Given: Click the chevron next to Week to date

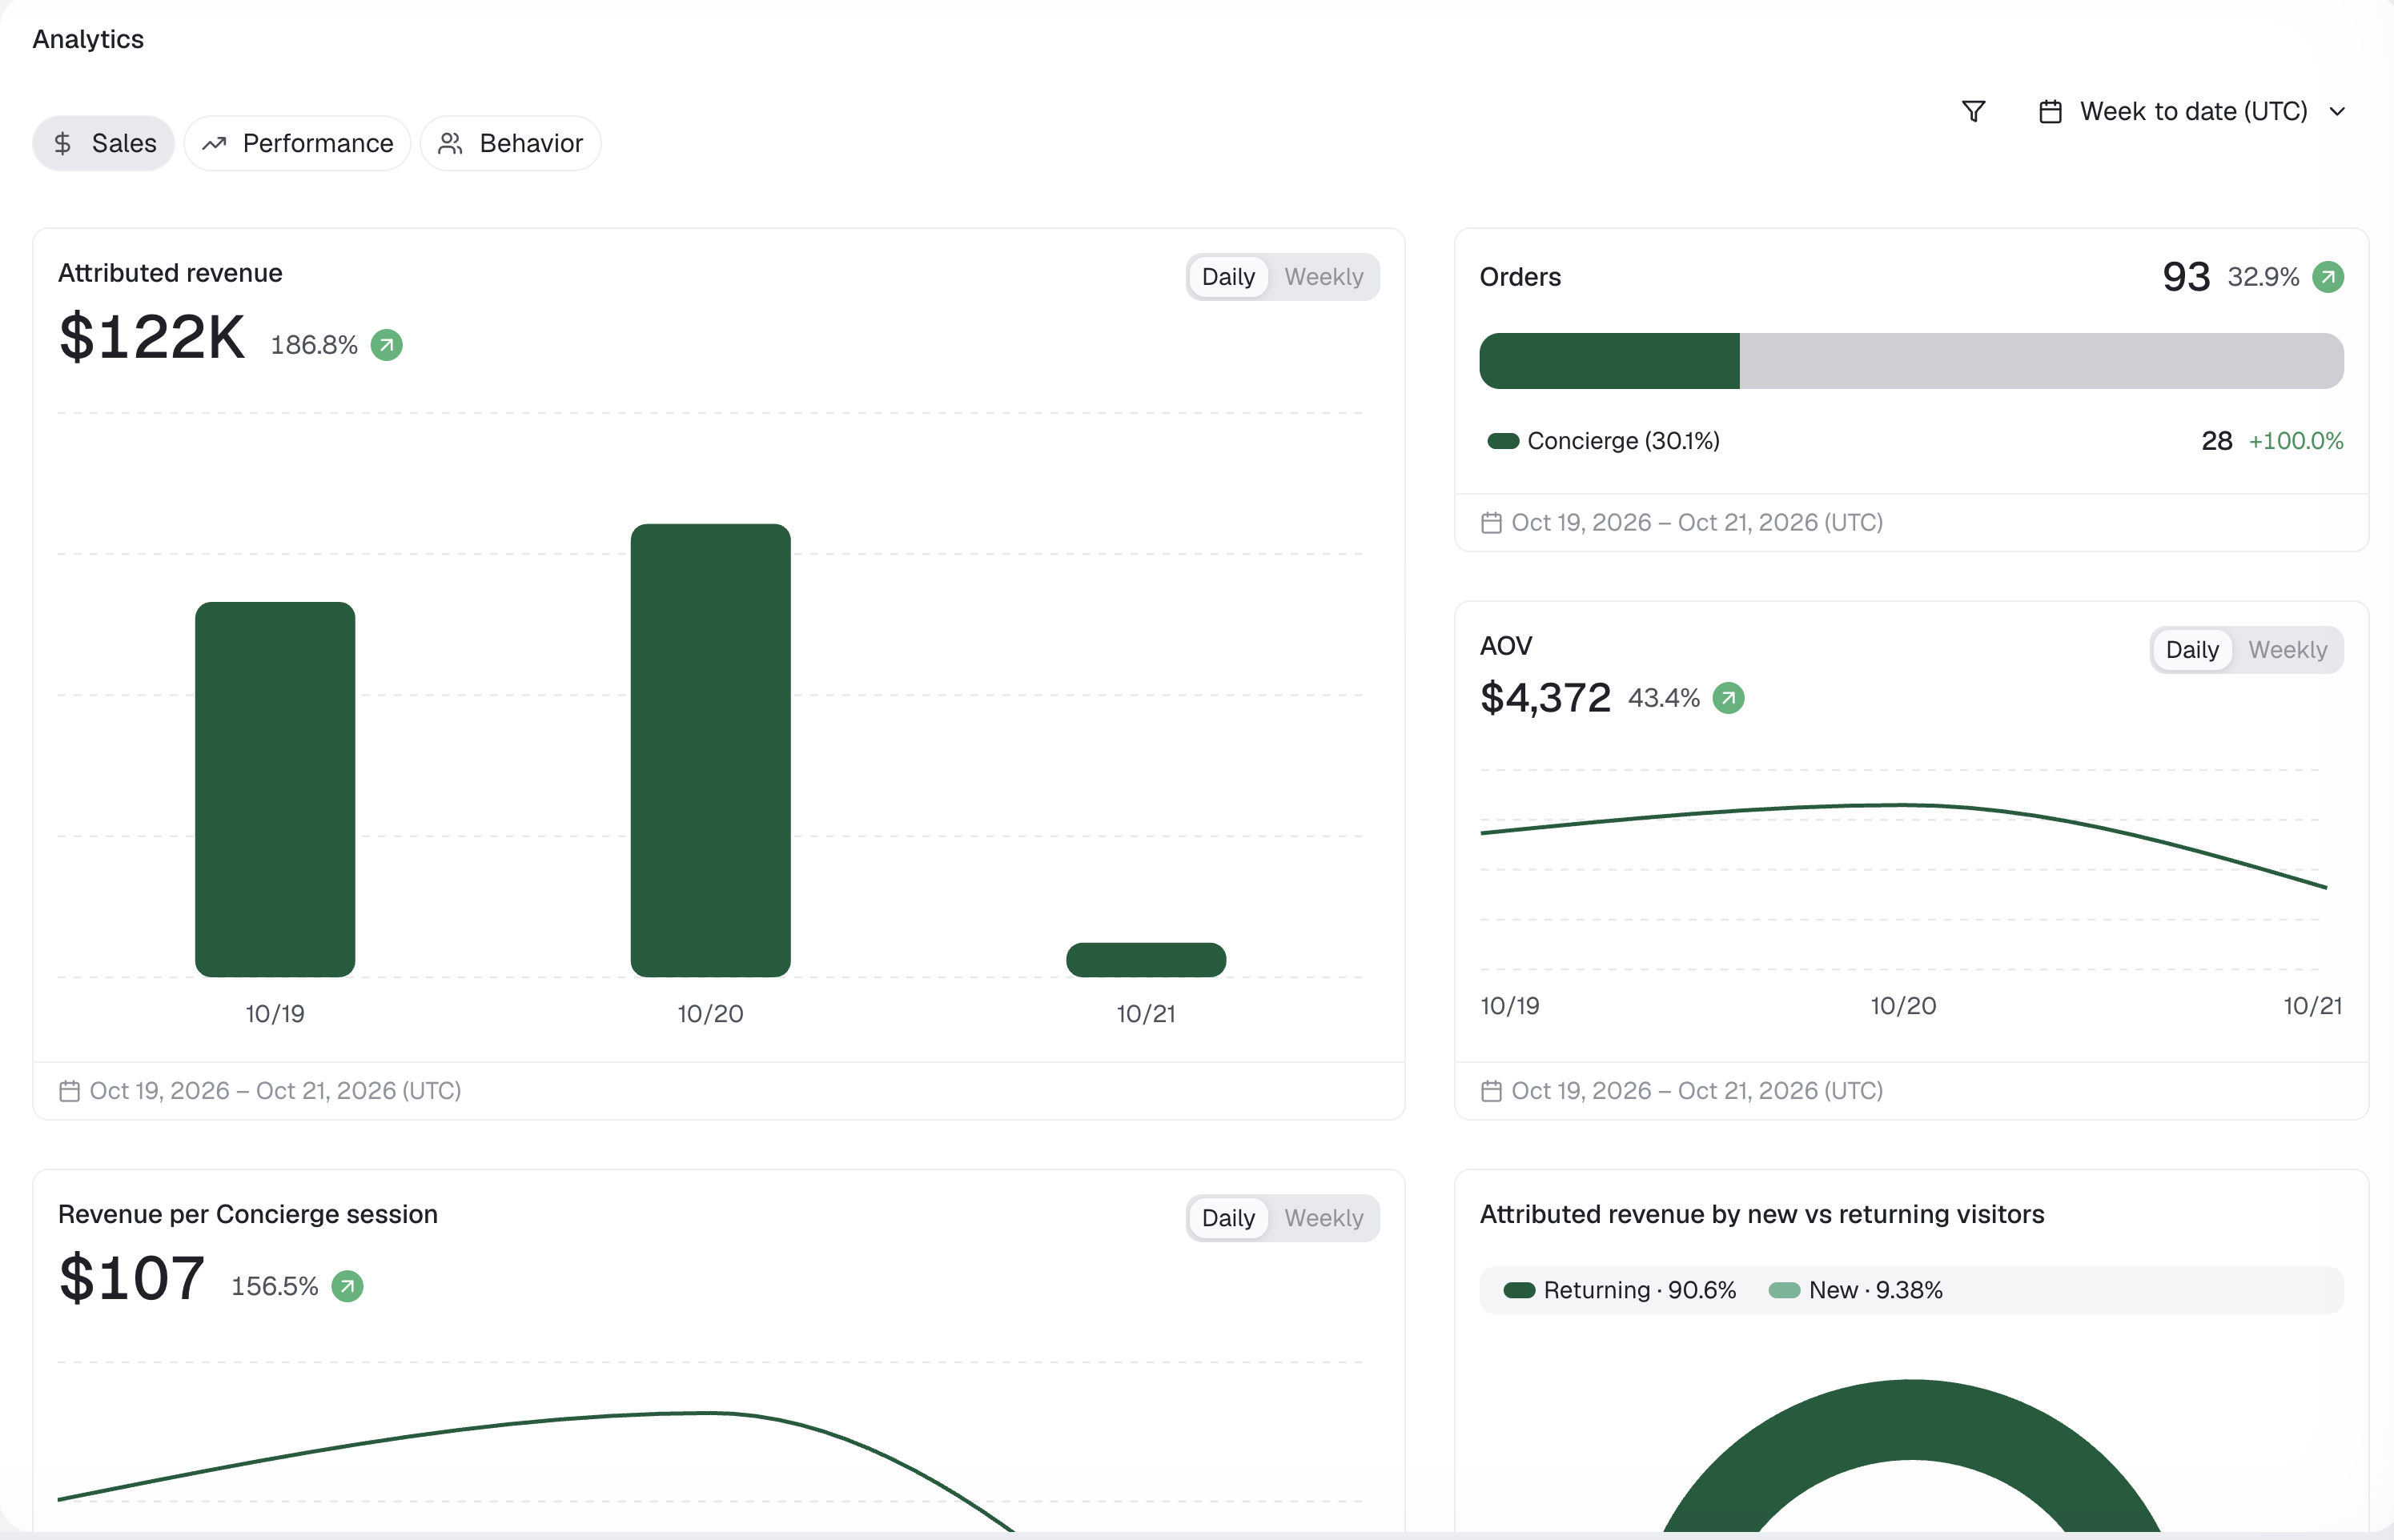Looking at the screenshot, I should click(2337, 112).
